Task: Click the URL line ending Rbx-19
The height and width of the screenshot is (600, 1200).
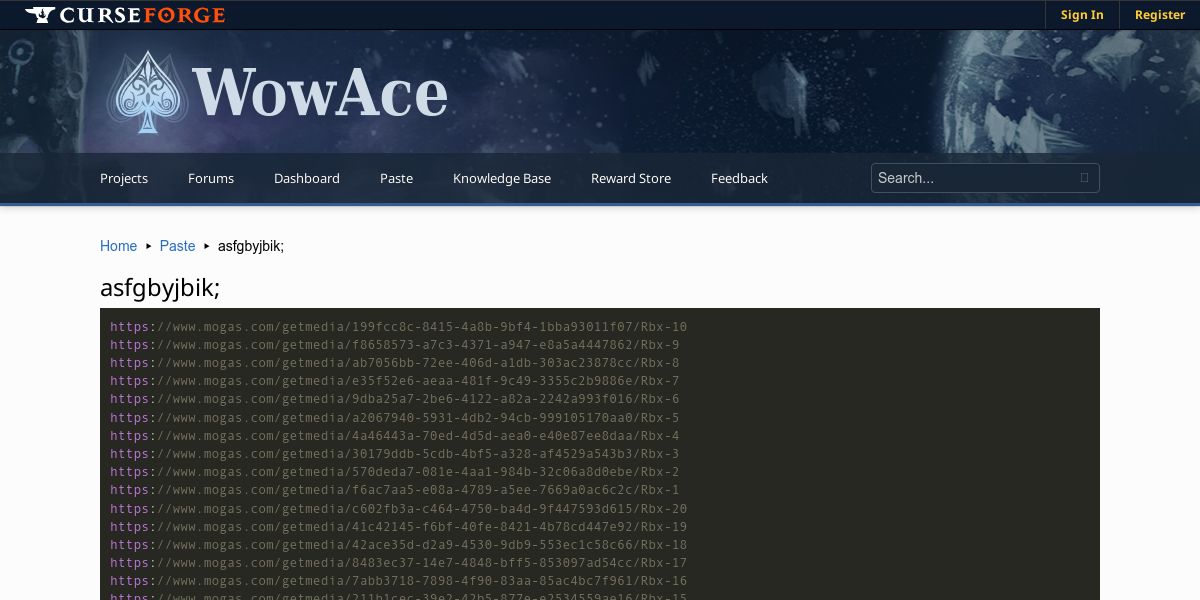Action: (x=398, y=527)
